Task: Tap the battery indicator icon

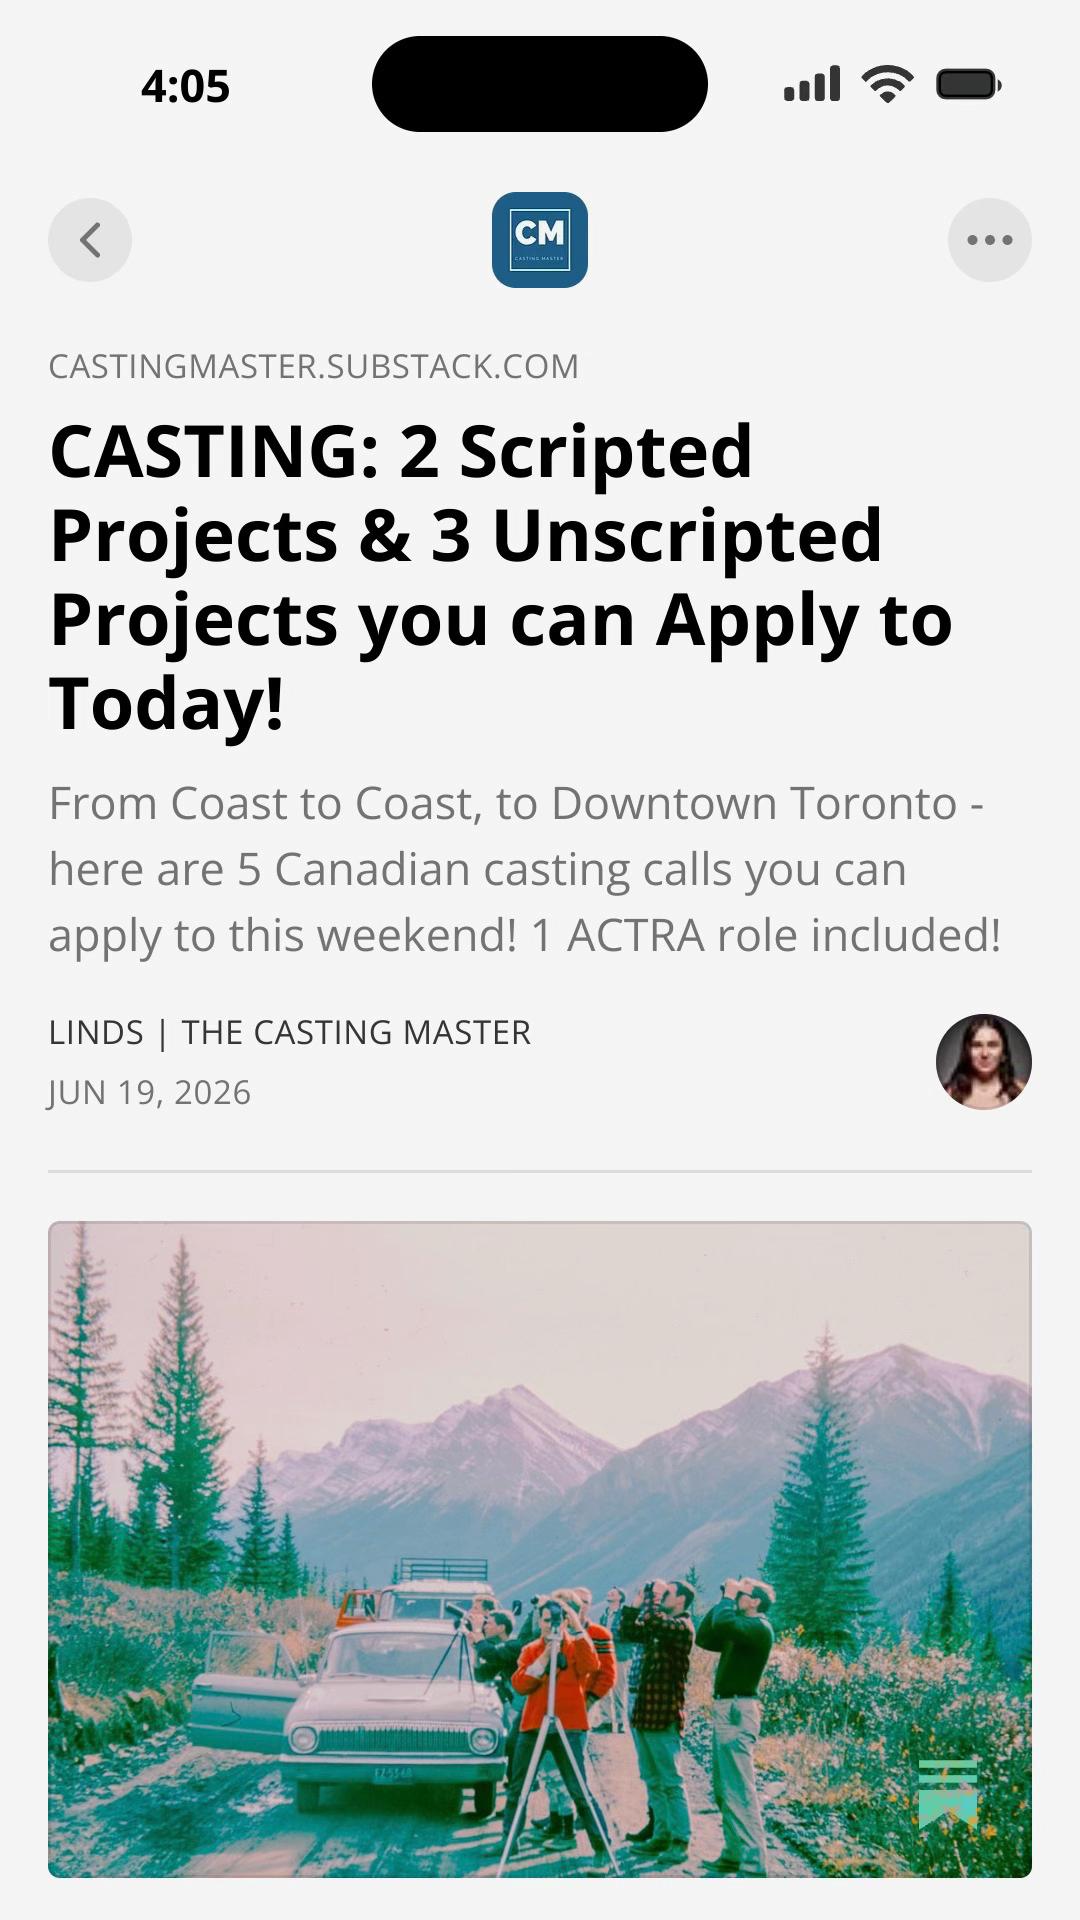Action: point(969,84)
